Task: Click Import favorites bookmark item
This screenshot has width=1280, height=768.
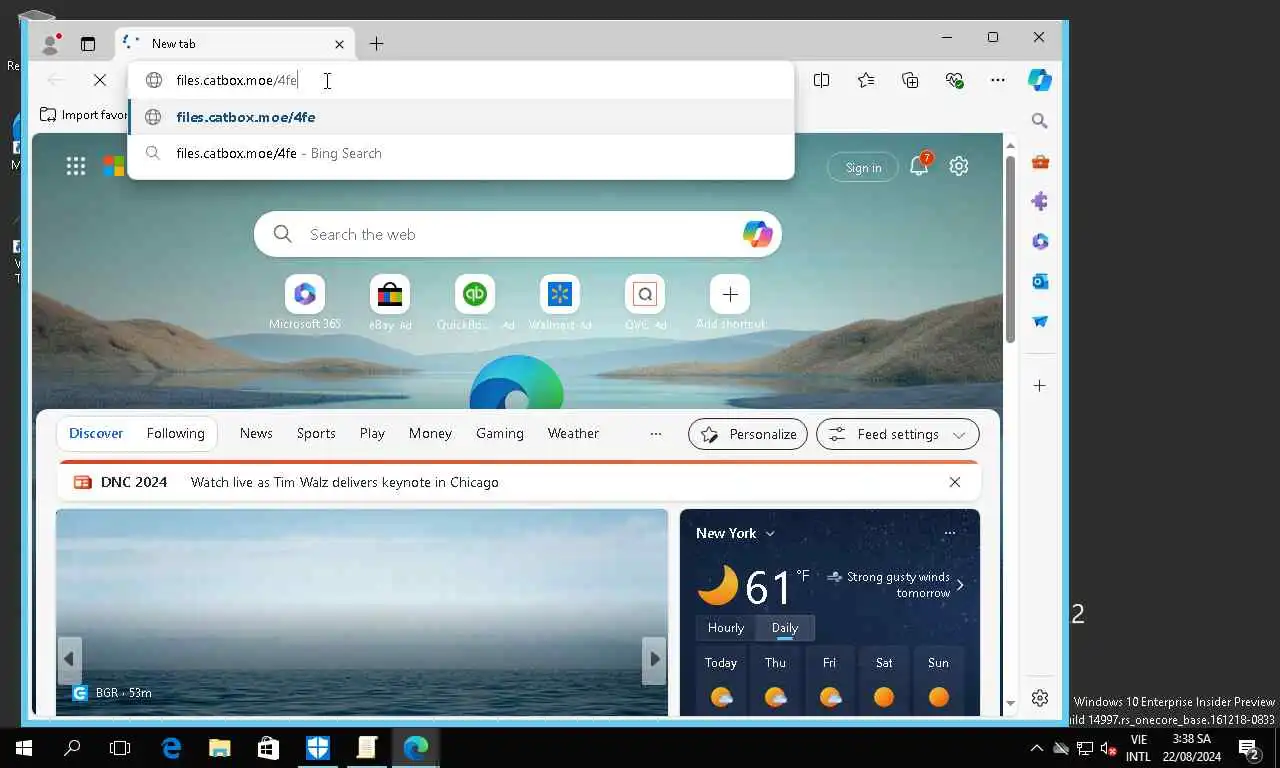Action: 83,115
